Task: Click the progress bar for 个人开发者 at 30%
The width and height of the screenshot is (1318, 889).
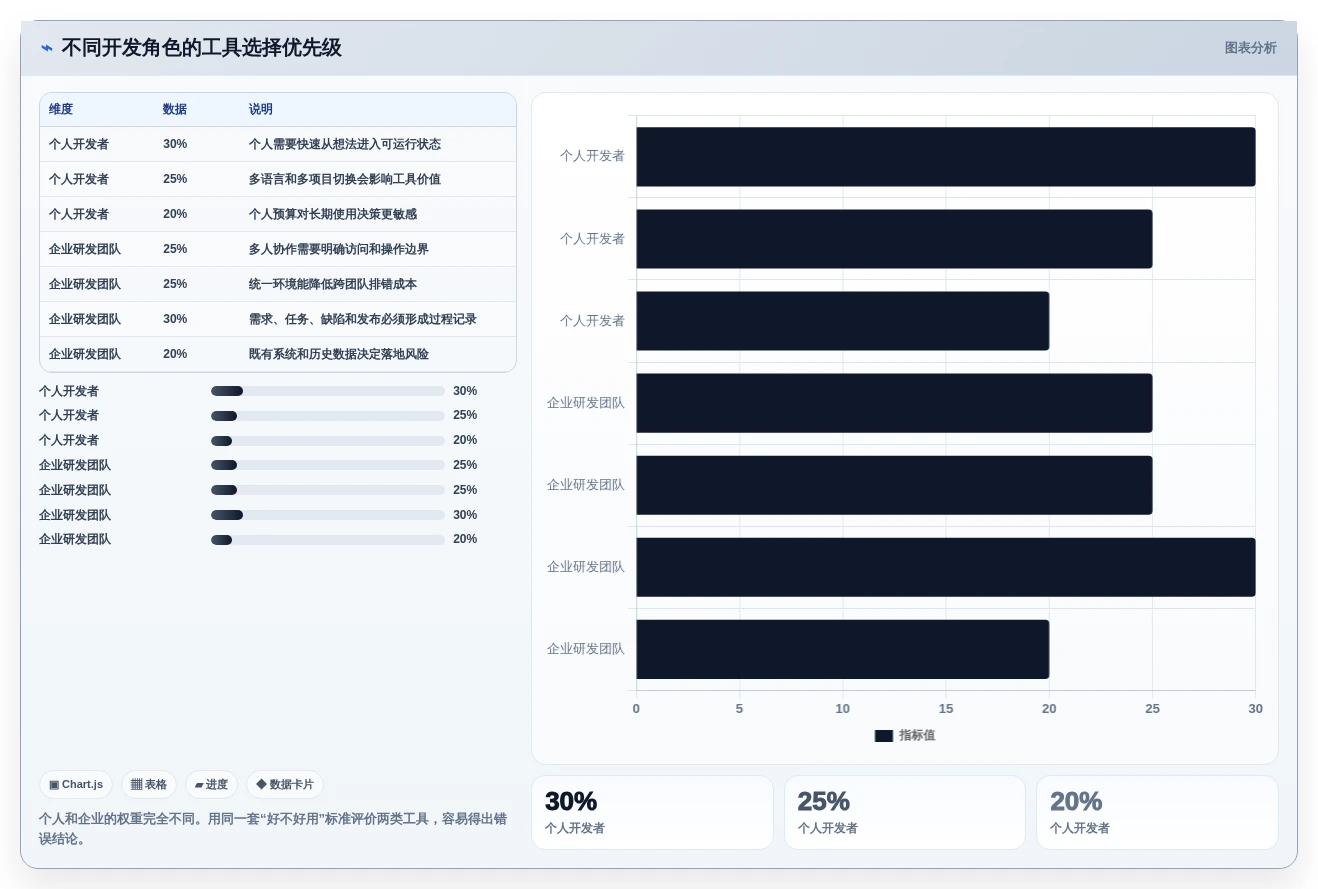Action: click(x=328, y=391)
